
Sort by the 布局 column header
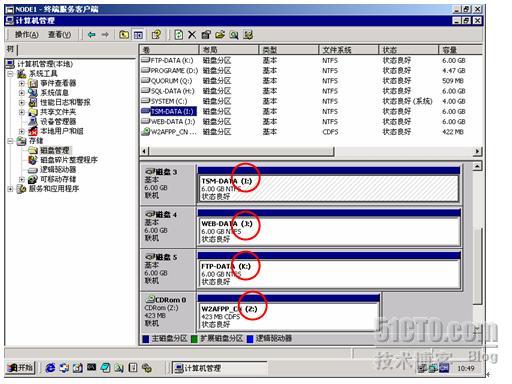tap(229, 50)
